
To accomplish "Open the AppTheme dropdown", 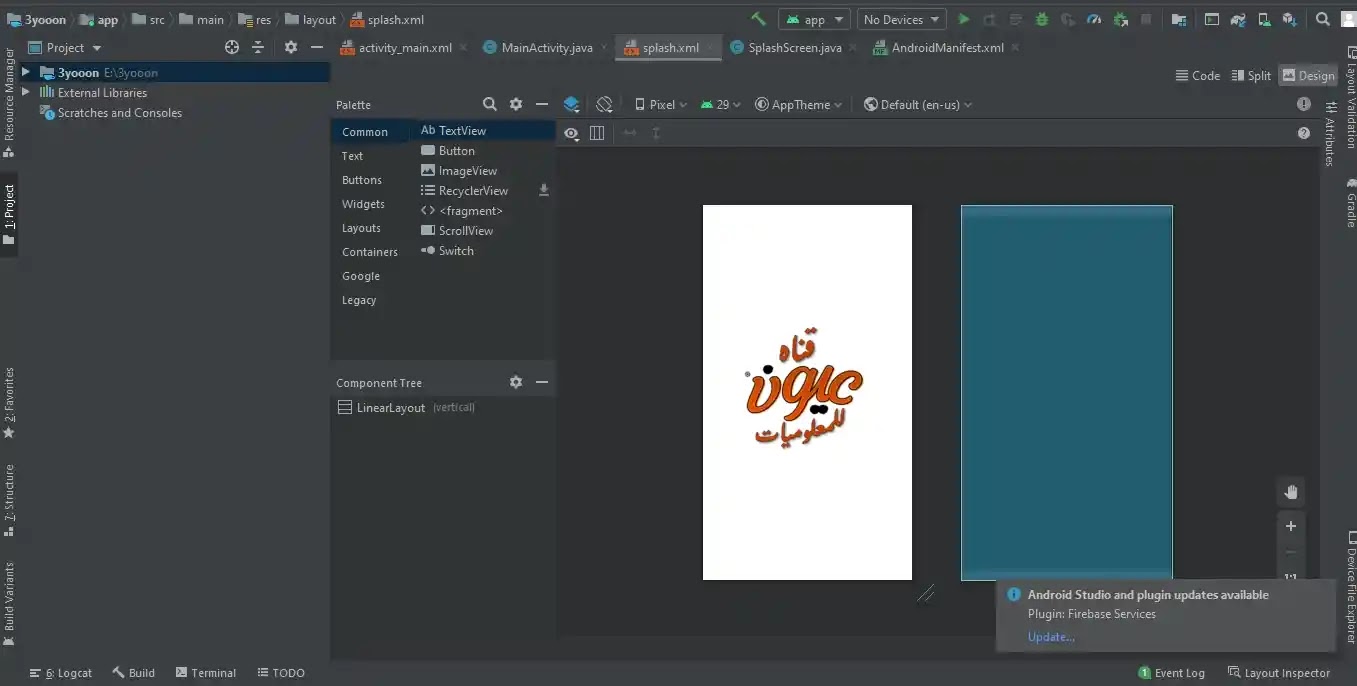I will pos(798,104).
